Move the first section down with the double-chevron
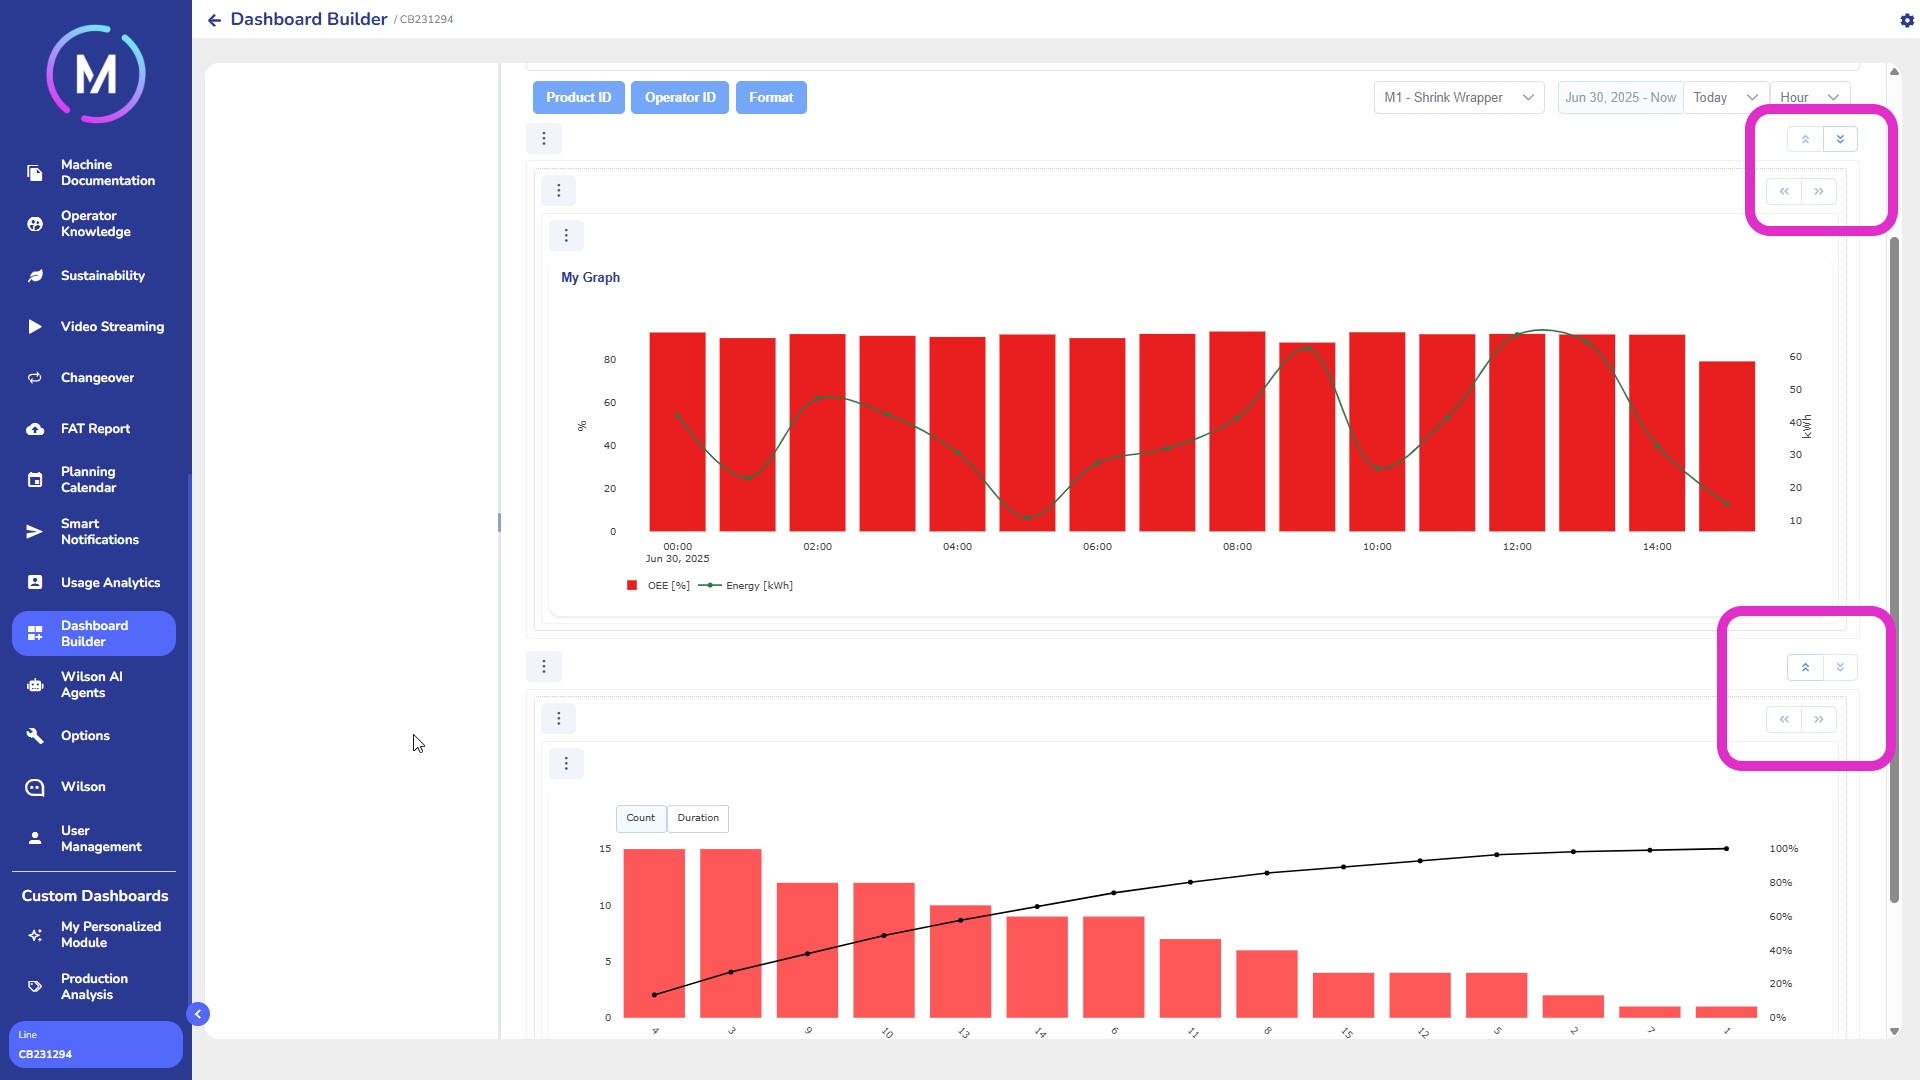Image resolution: width=1920 pixels, height=1080 pixels. pyautogui.click(x=1839, y=139)
